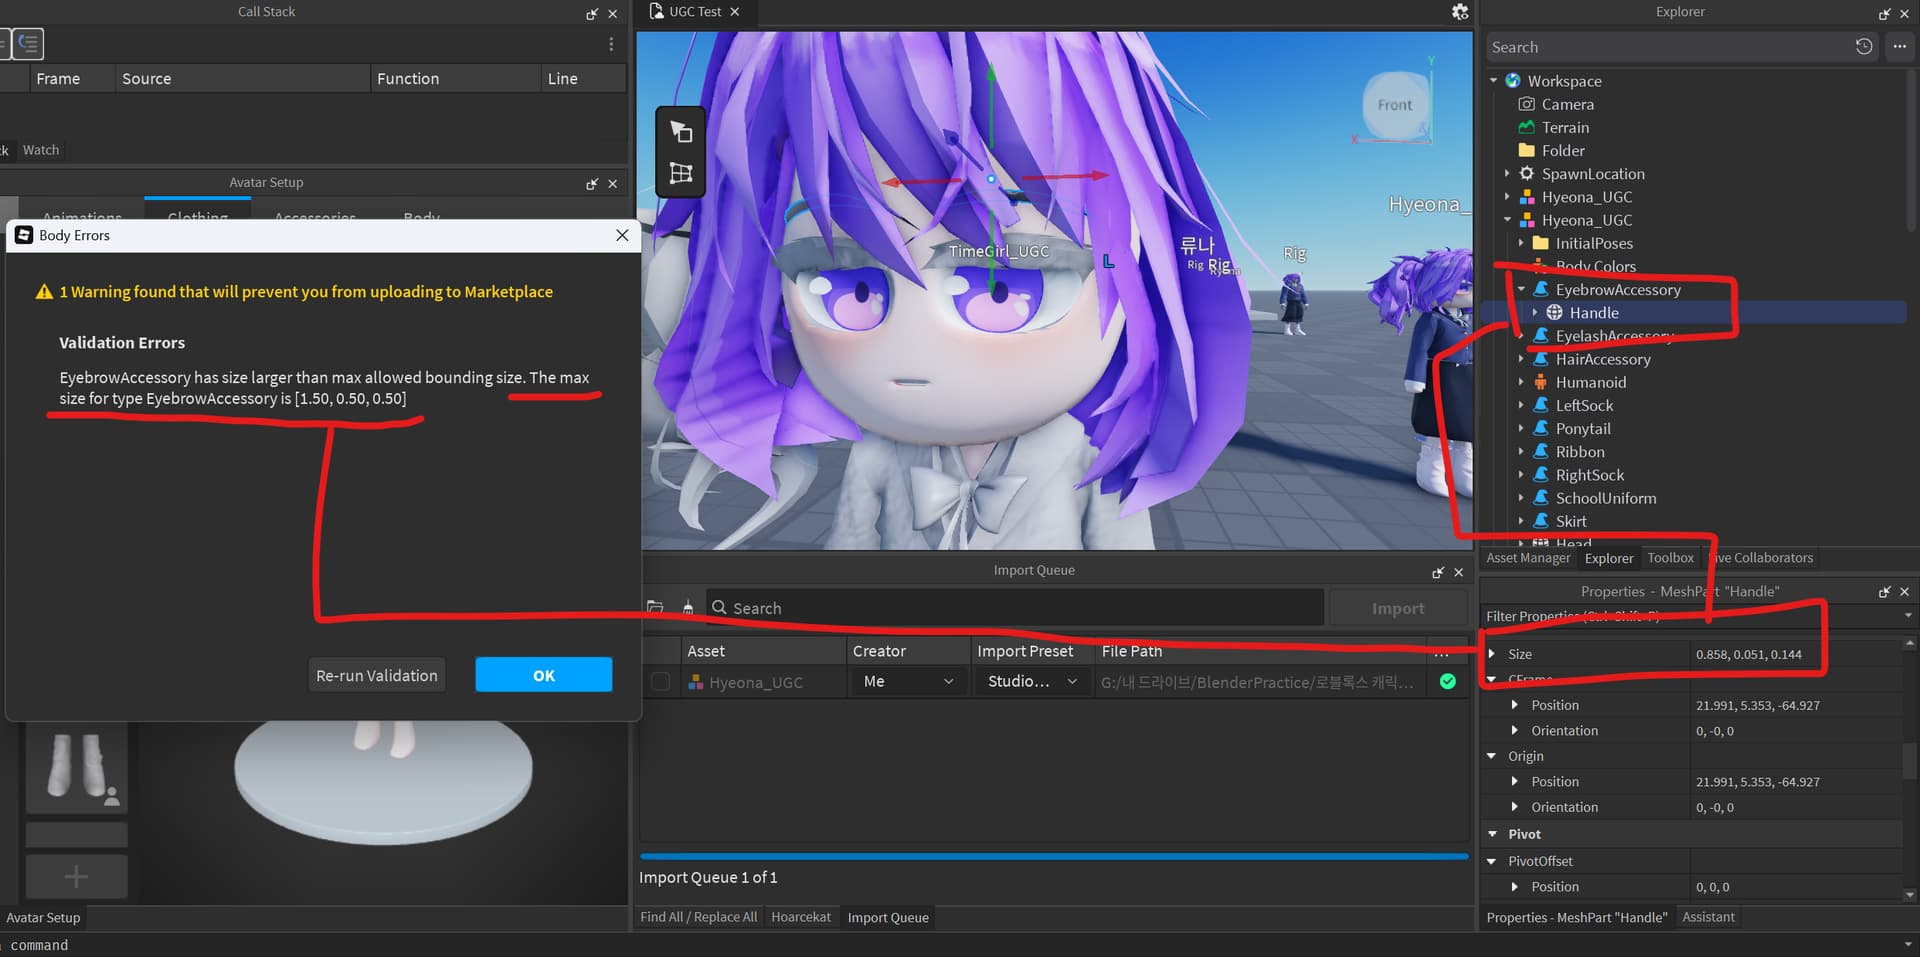Image resolution: width=1920 pixels, height=957 pixels.
Task: Open the Import Preset dropdown
Action: coord(1032,682)
